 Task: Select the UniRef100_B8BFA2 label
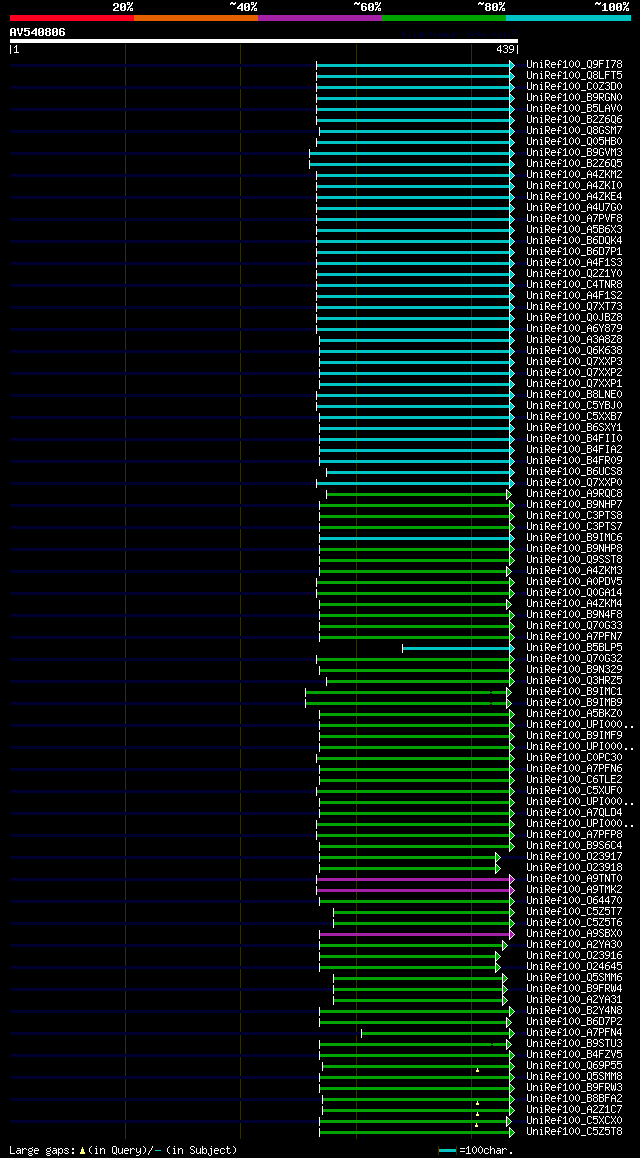[574, 1099]
